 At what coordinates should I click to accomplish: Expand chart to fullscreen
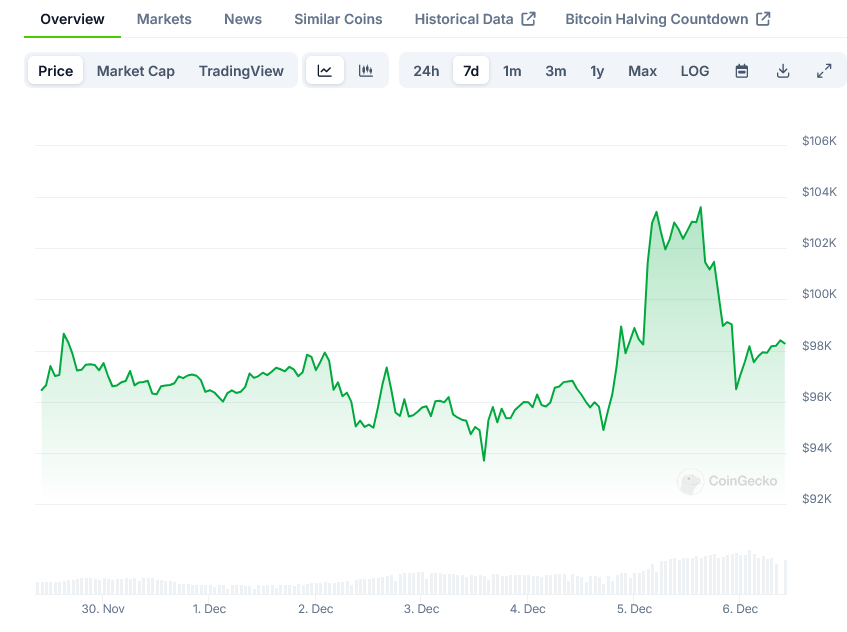click(x=824, y=71)
